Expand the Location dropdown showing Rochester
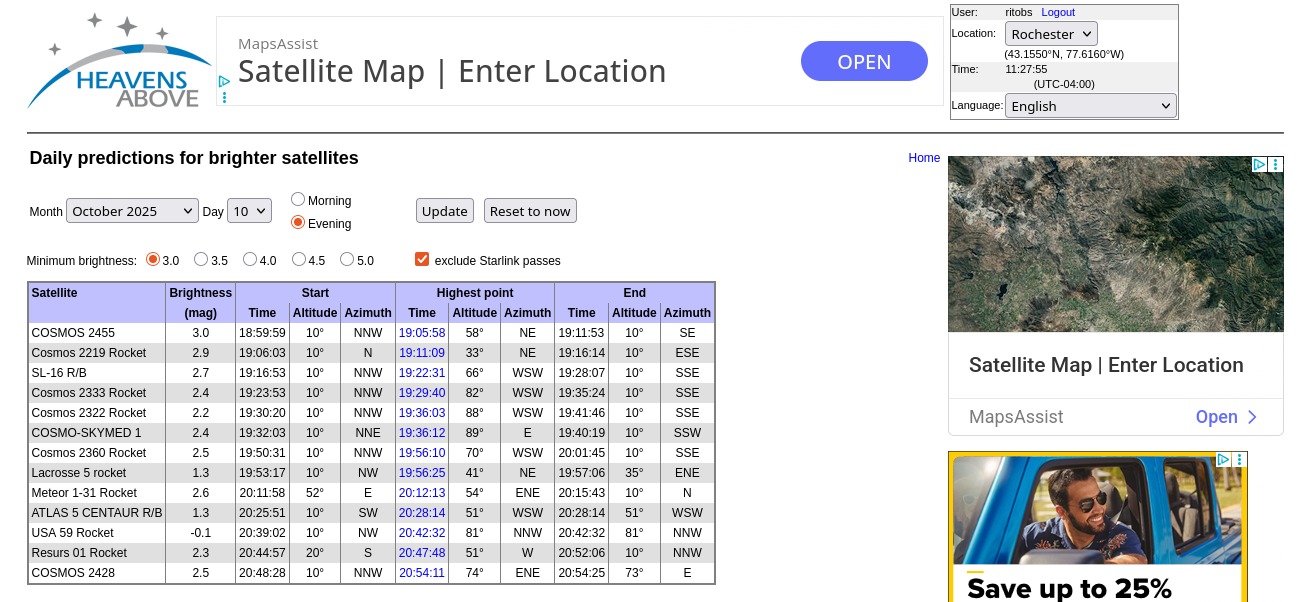The width and height of the screenshot is (1299, 602). (1050, 34)
